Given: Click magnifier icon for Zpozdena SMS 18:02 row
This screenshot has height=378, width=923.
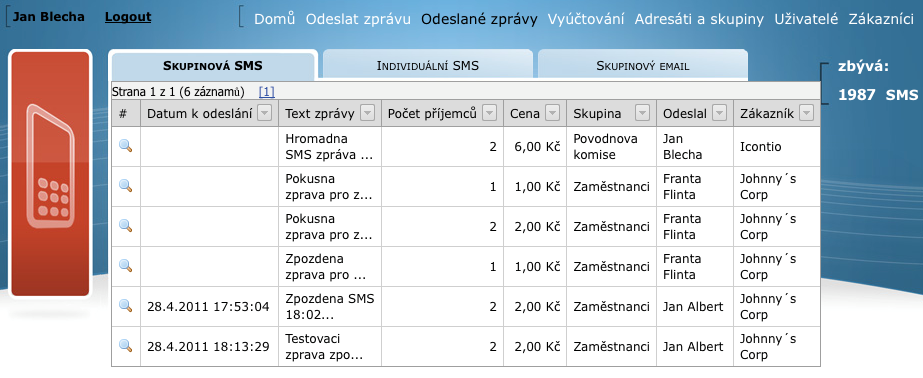Looking at the screenshot, I should point(125,306).
